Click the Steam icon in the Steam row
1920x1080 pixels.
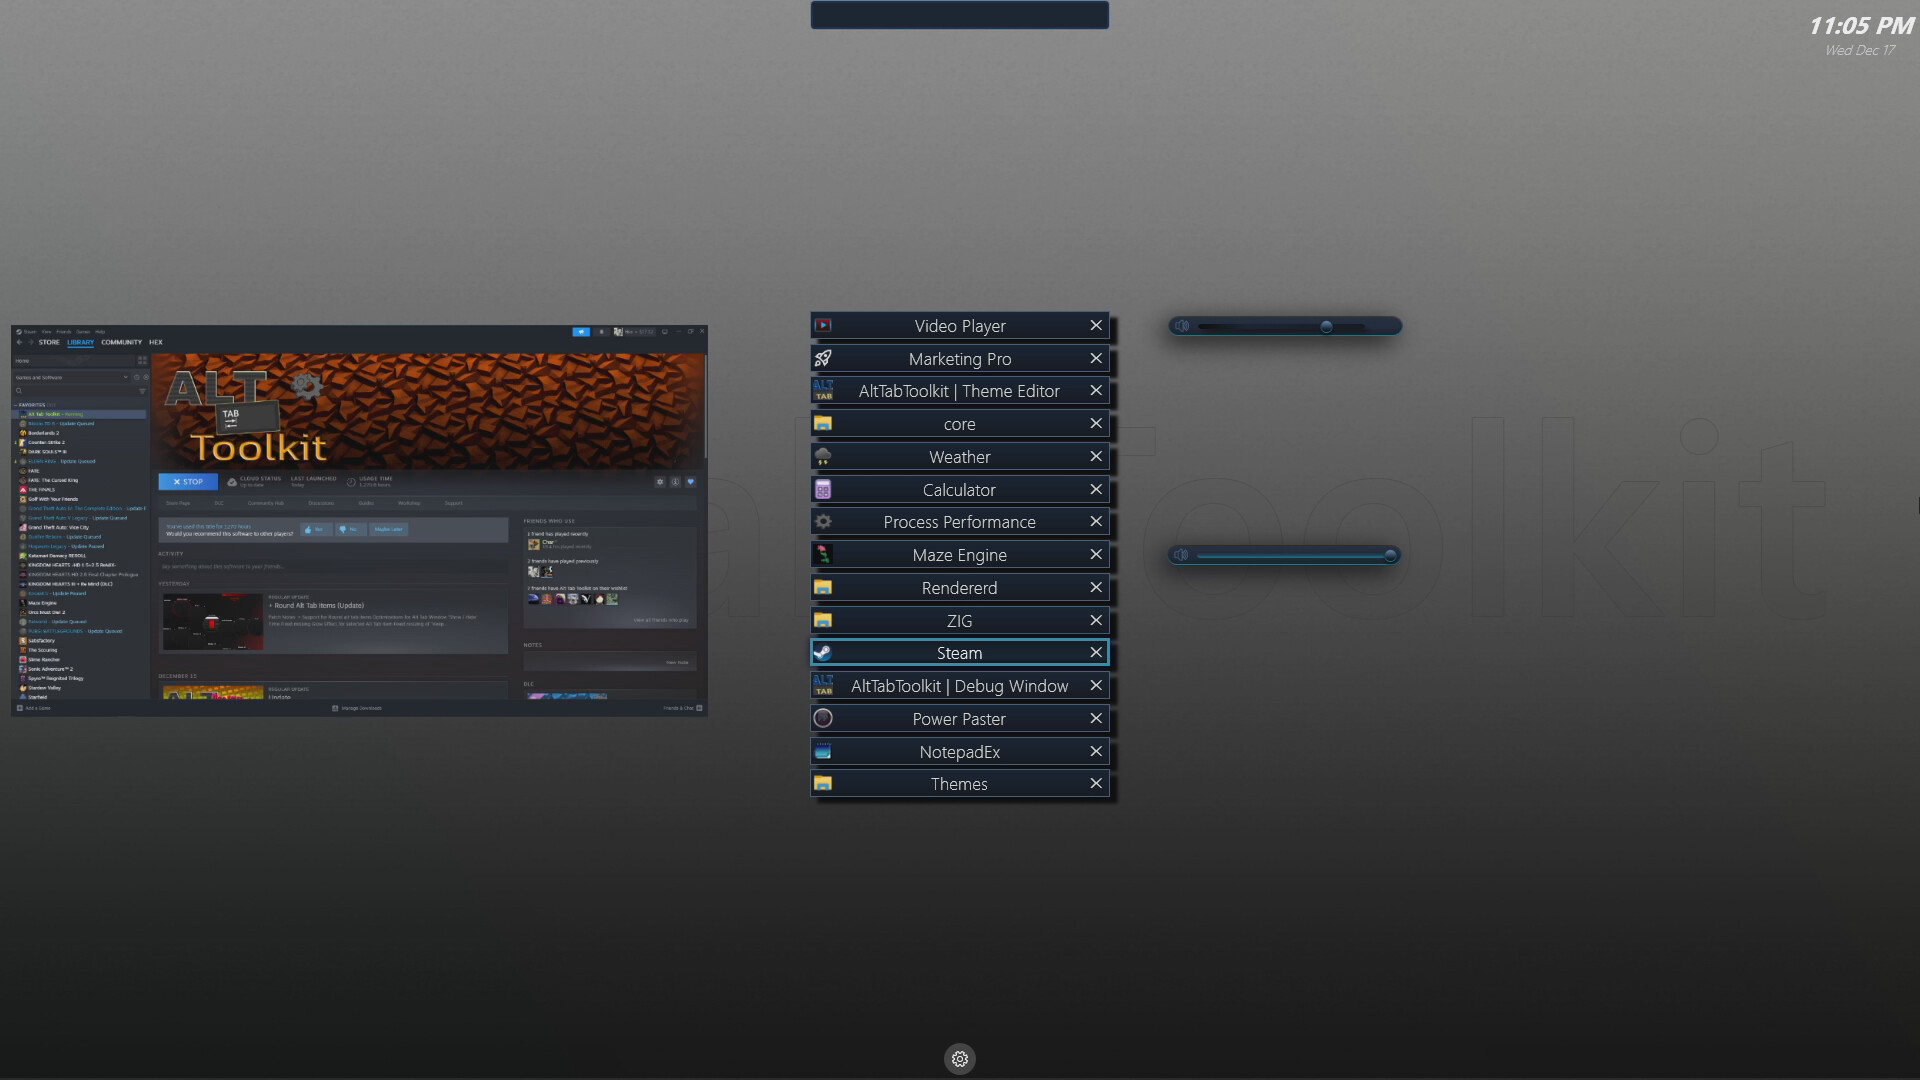click(x=823, y=652)
